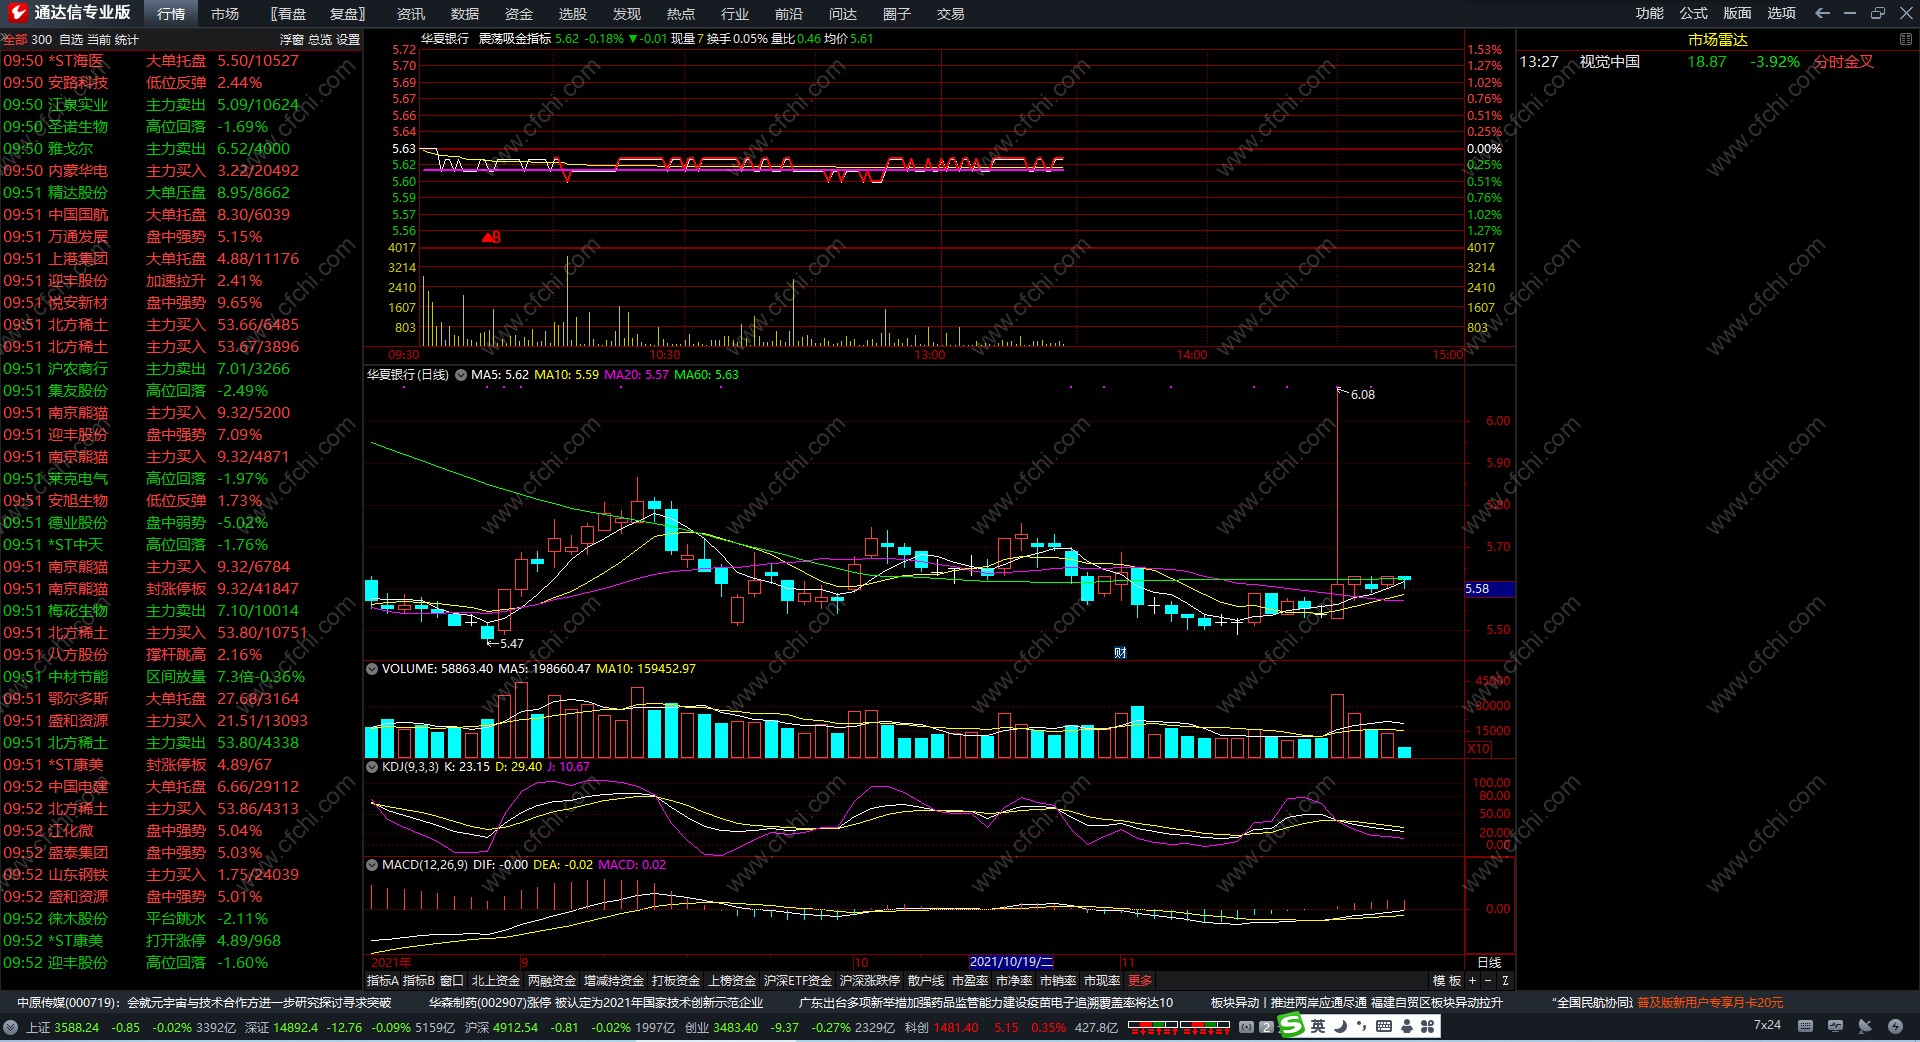Open the 市场雷达 panel list icon

coord(1905,39)
